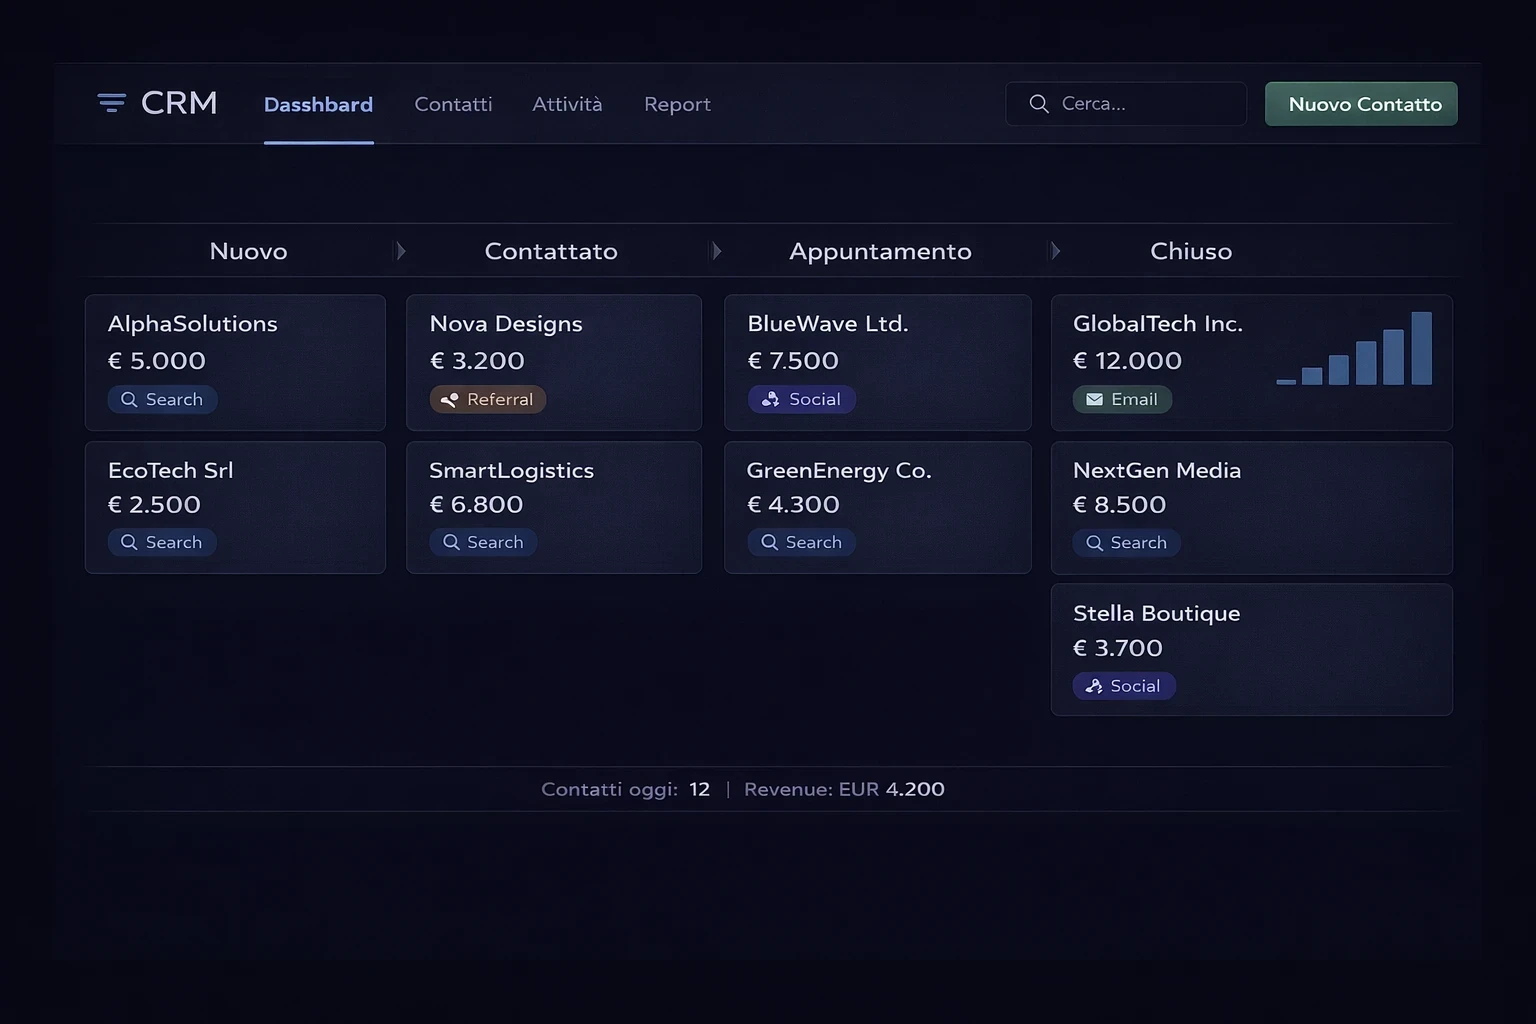Click the arrow between Contattato and Appuntamento
Image resolution: width=1536 pixels, height=1024 pixels.
click(x=716, y=251)
